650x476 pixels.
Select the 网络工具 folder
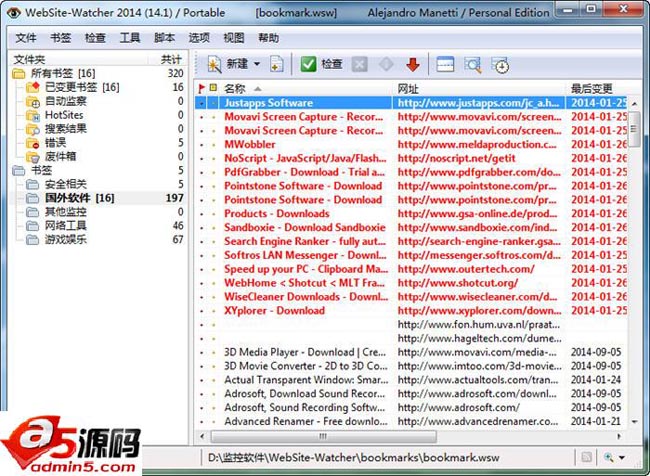pyautogui.click(x=65, y=226)
